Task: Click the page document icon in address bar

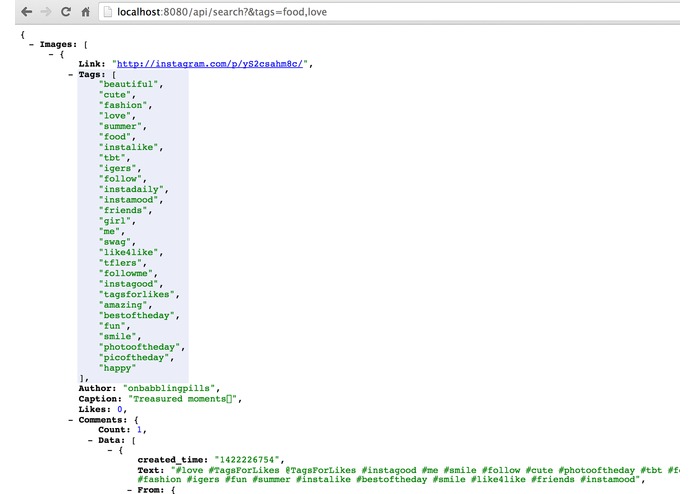Action: point(107,12)
